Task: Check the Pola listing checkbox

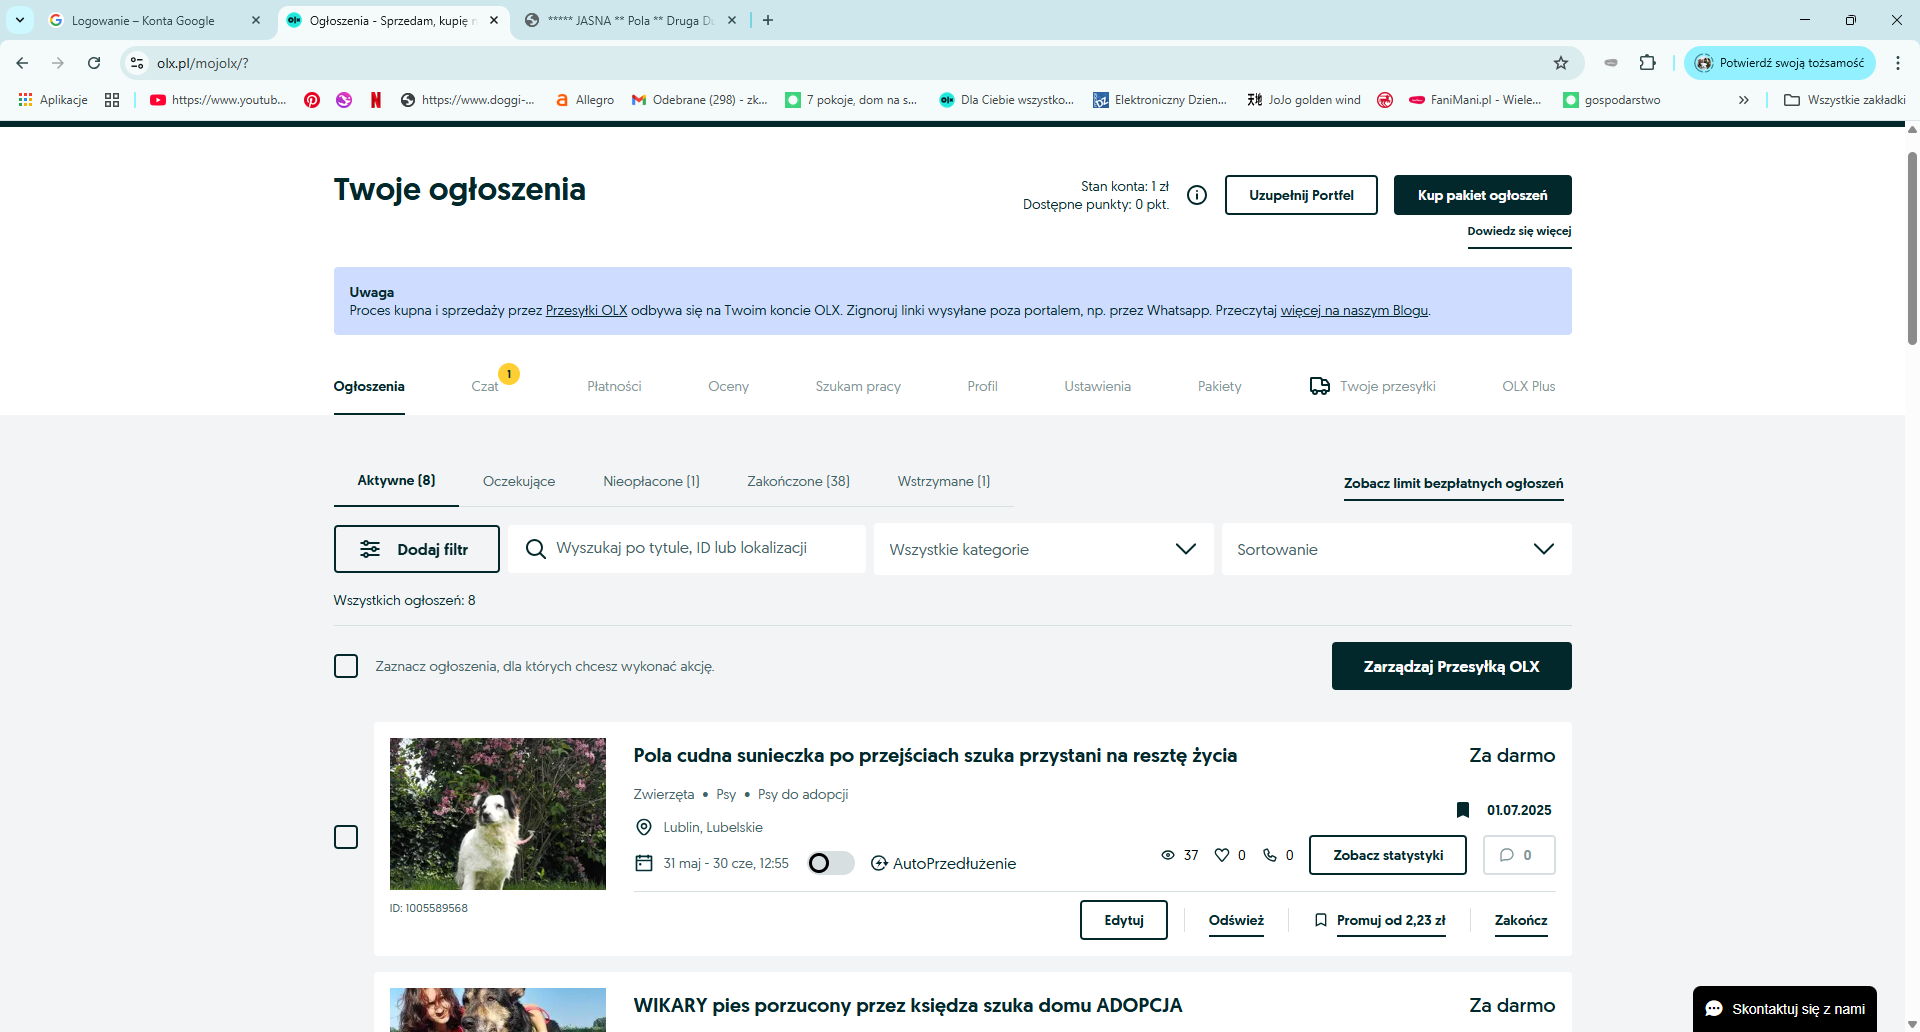Action: [346, 837]
